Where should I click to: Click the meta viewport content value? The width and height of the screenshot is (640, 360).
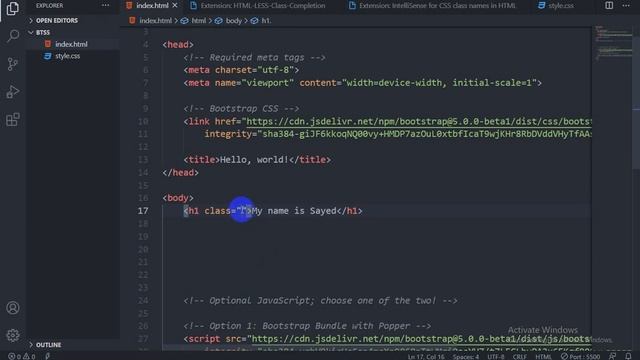point(439,83)
